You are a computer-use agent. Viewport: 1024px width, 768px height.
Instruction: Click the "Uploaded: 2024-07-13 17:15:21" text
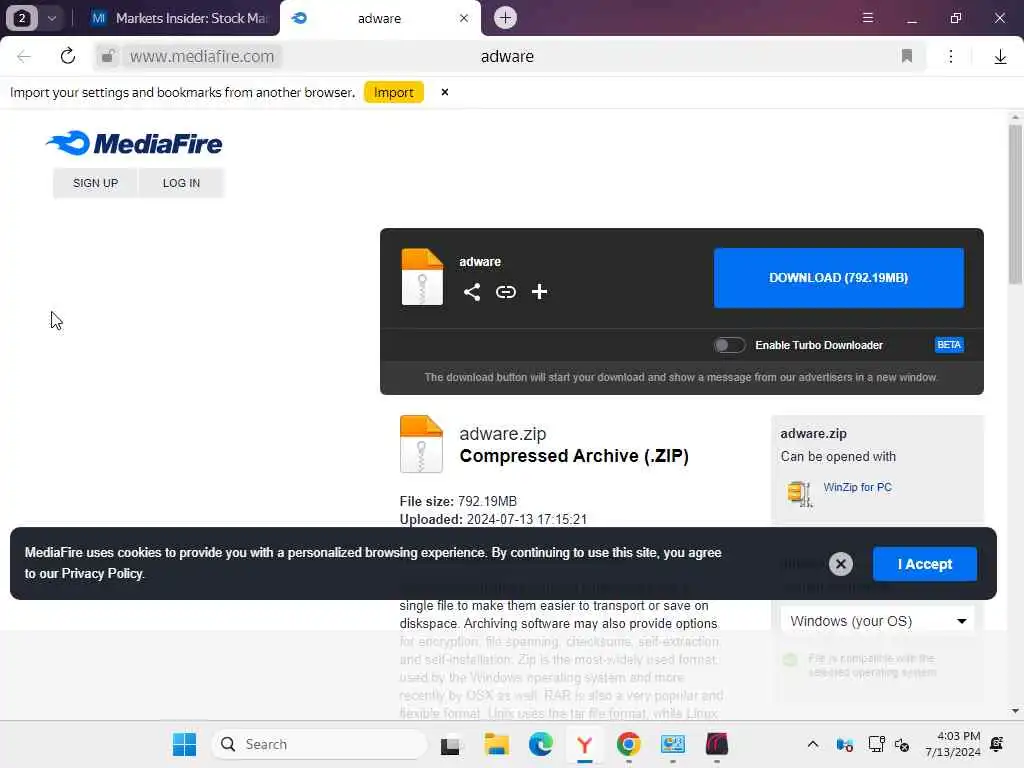pos(493,519)
